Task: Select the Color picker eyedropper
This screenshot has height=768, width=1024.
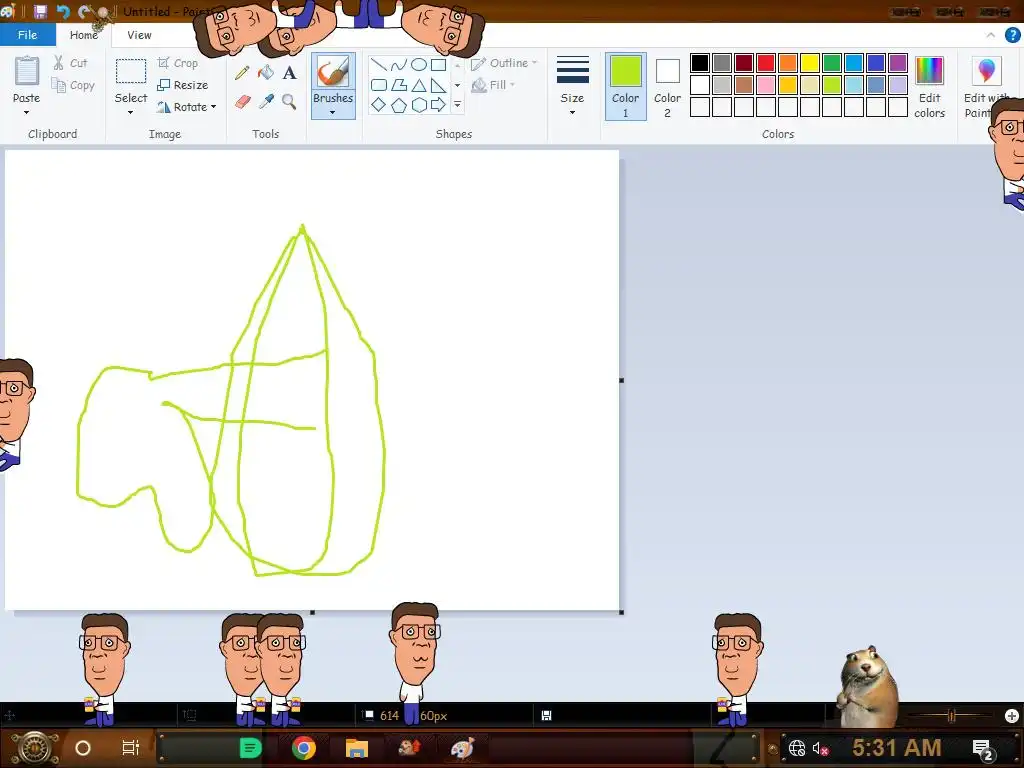Action: pos(266,102)
